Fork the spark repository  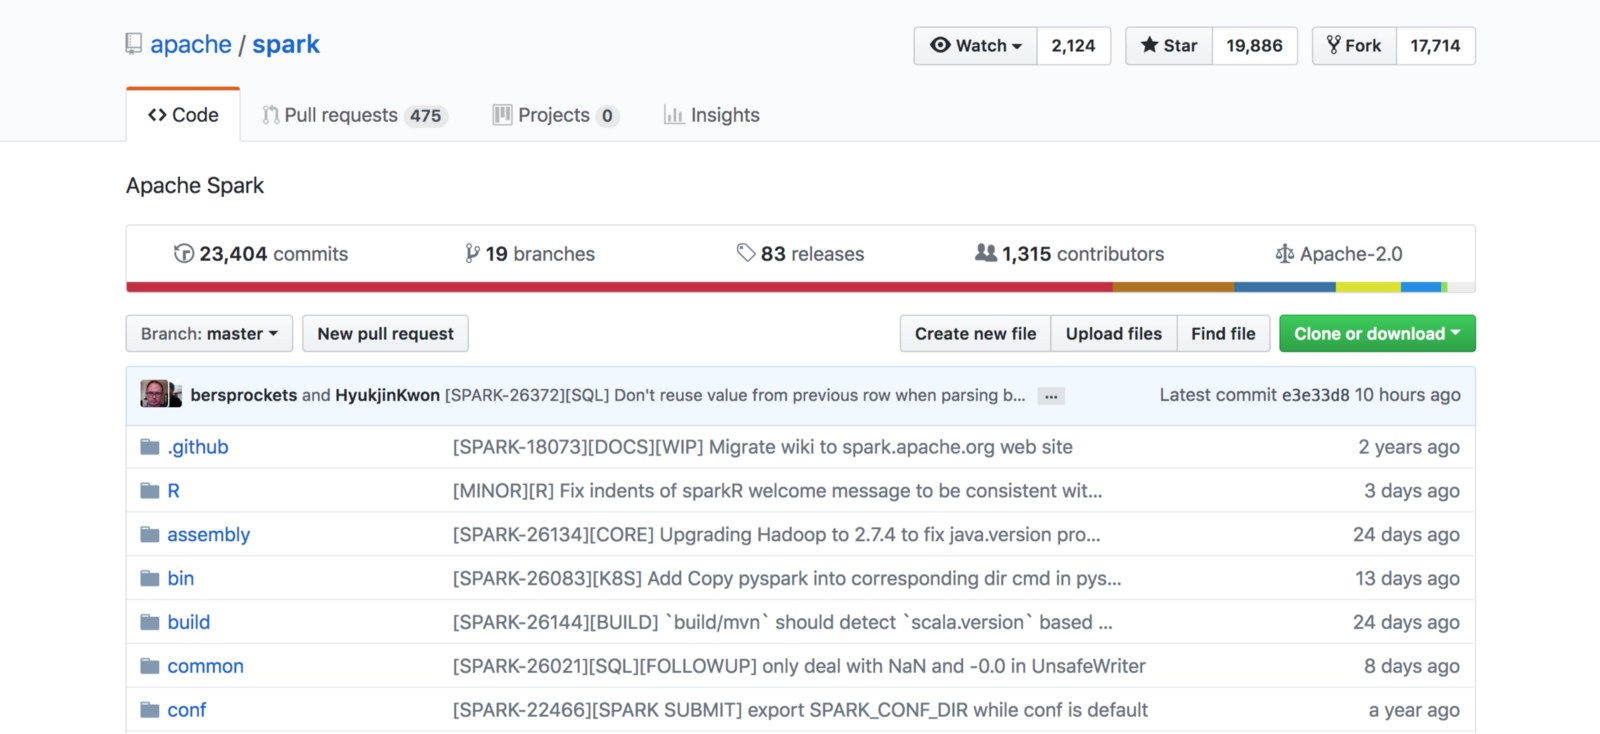click(x=1354, y=46)
